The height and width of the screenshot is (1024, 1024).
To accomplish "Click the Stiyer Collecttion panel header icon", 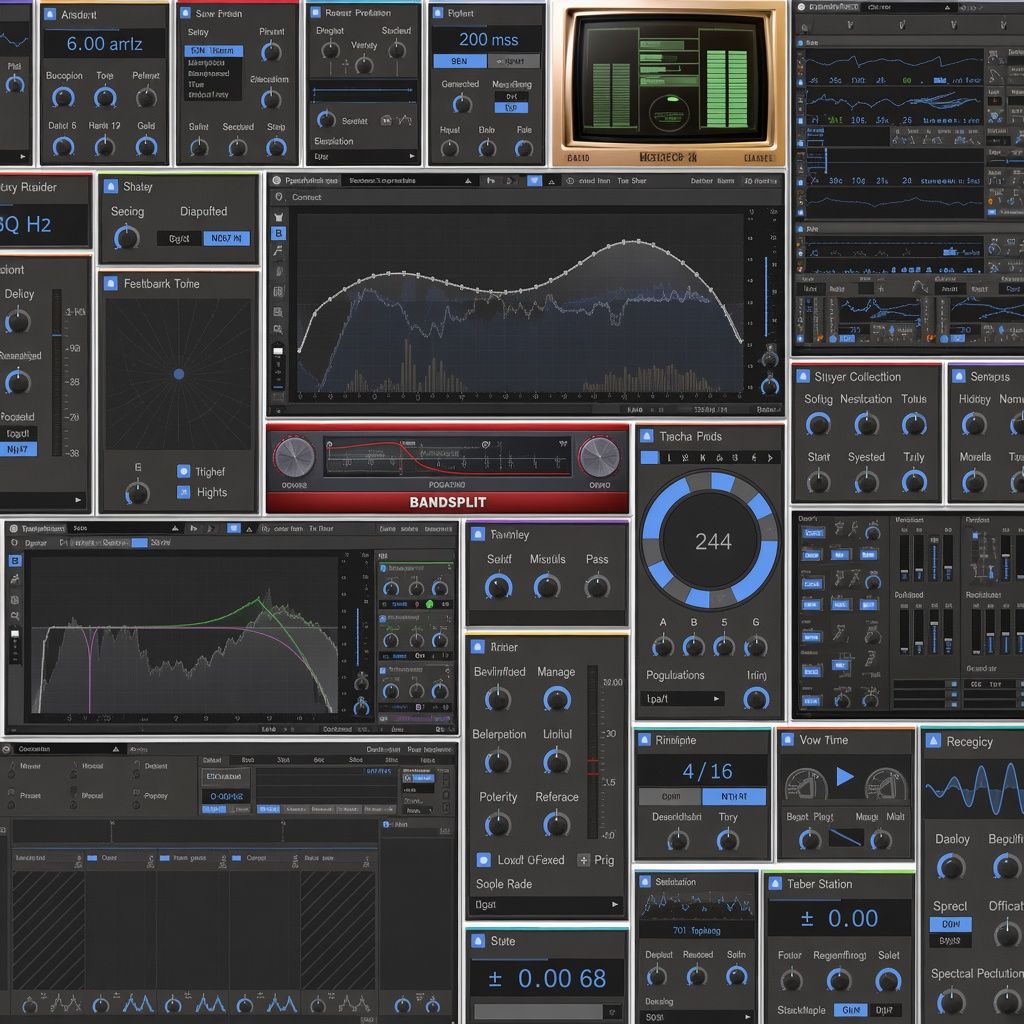I will (x=802, y=376).
